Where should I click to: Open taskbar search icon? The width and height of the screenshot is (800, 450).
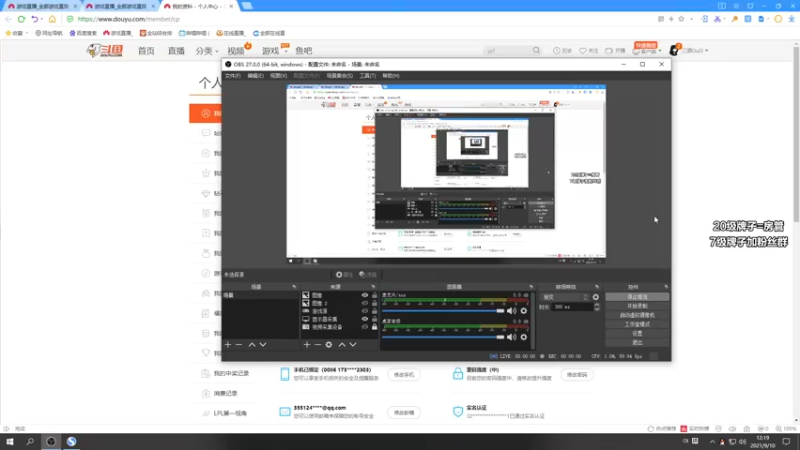tap(30, 441)
